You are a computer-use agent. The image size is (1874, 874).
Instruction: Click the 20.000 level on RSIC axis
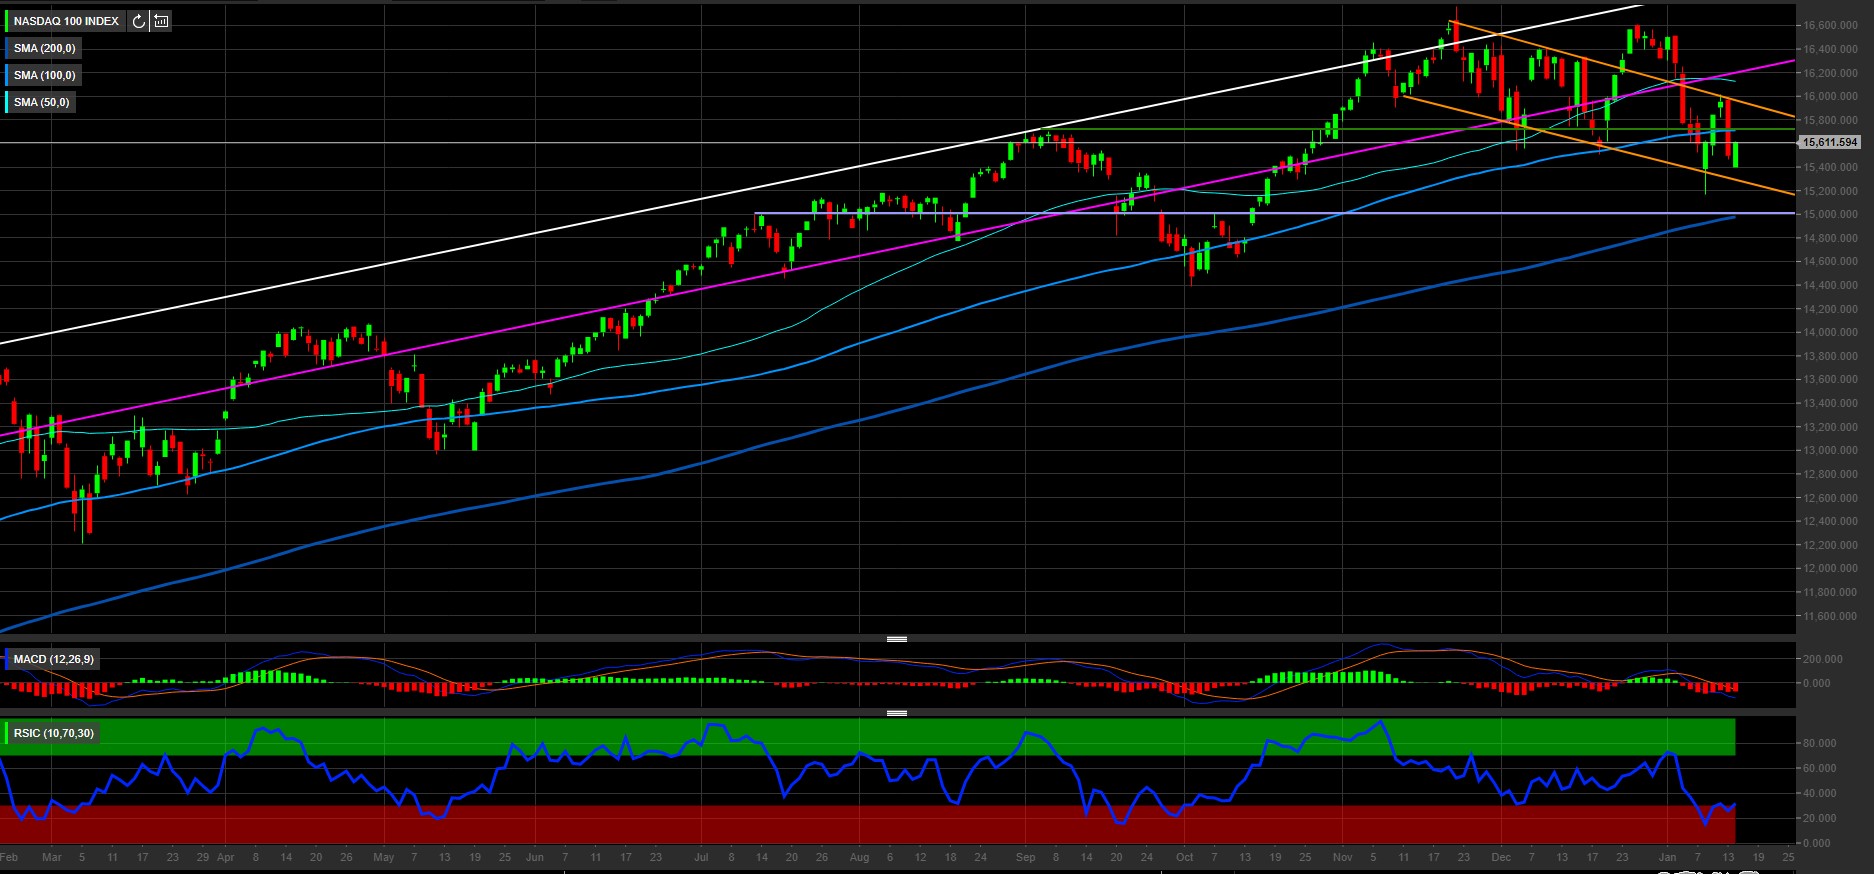point(1819,818)
